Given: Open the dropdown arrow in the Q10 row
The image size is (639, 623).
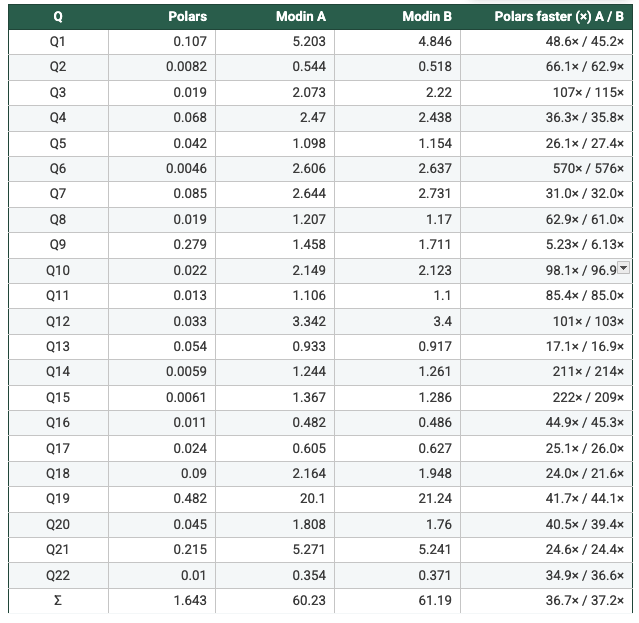Looking at the screenshot, I should pyautogui.click(x=624, y=269).
